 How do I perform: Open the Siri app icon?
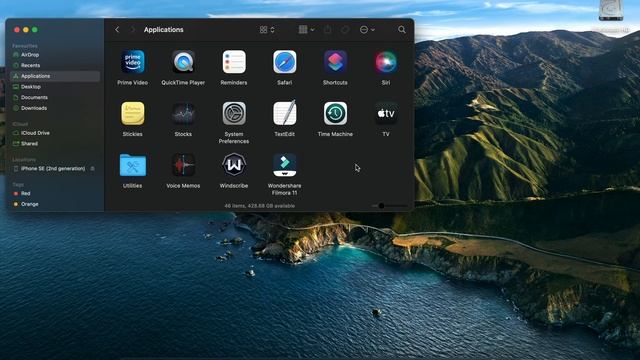[386, 62]
